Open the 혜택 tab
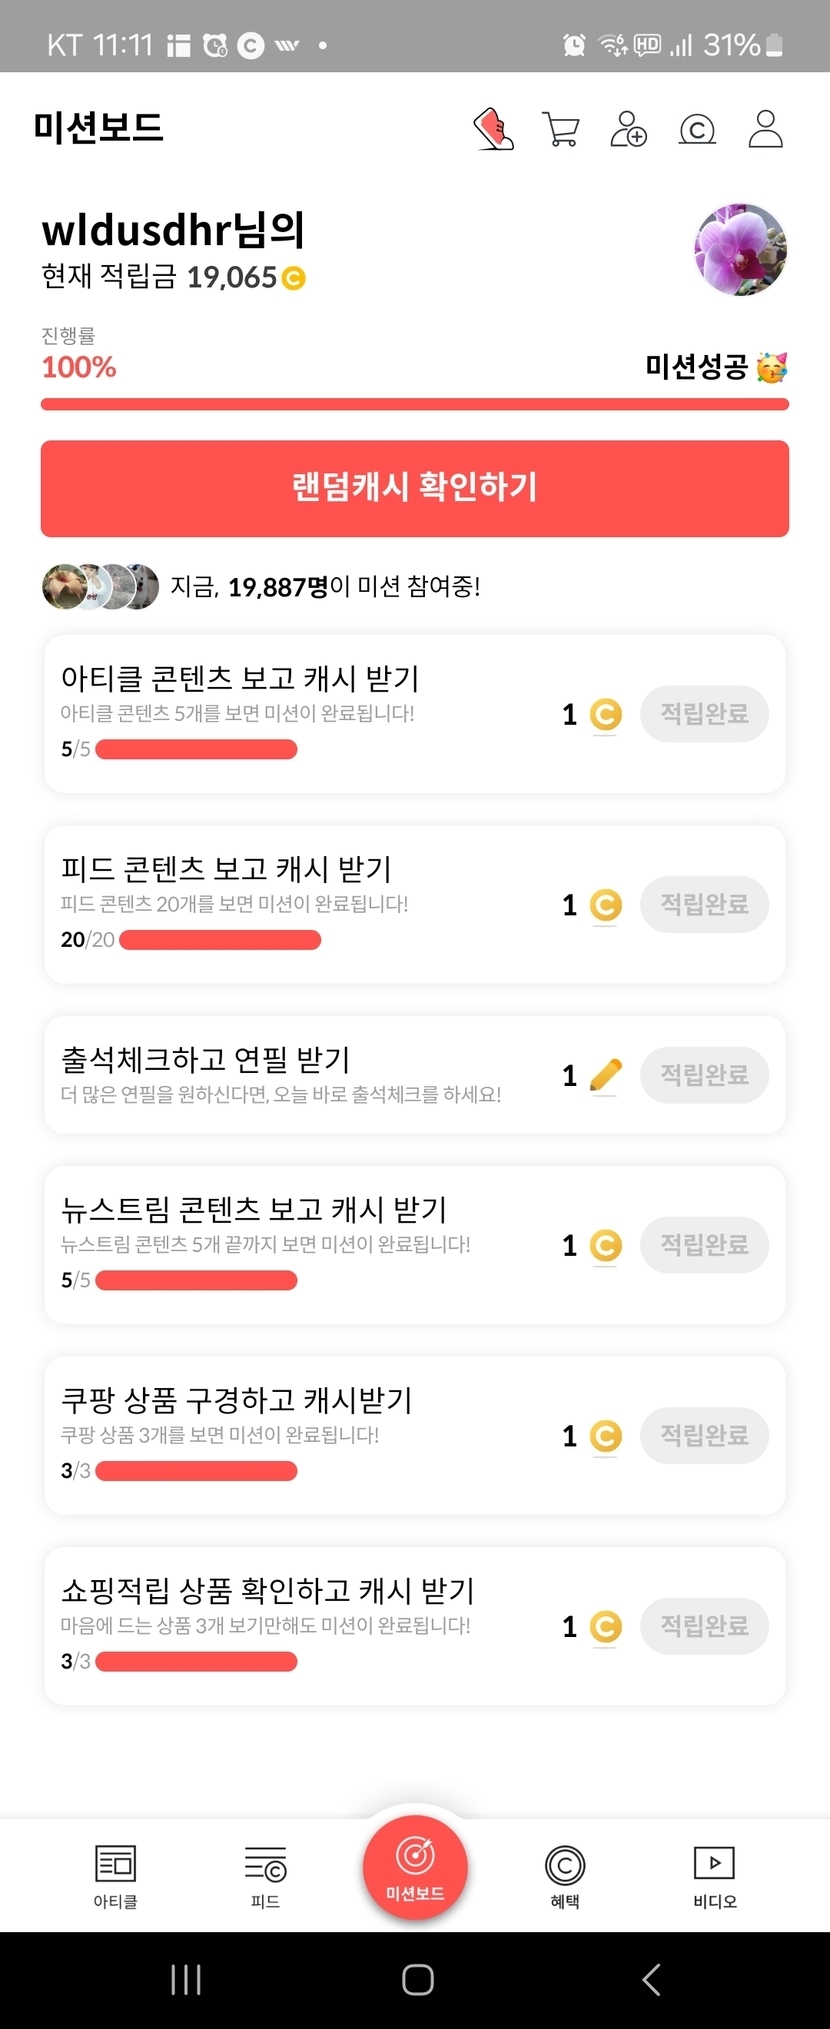Viewport: 830px width, 2029px height. [565, 1875]
